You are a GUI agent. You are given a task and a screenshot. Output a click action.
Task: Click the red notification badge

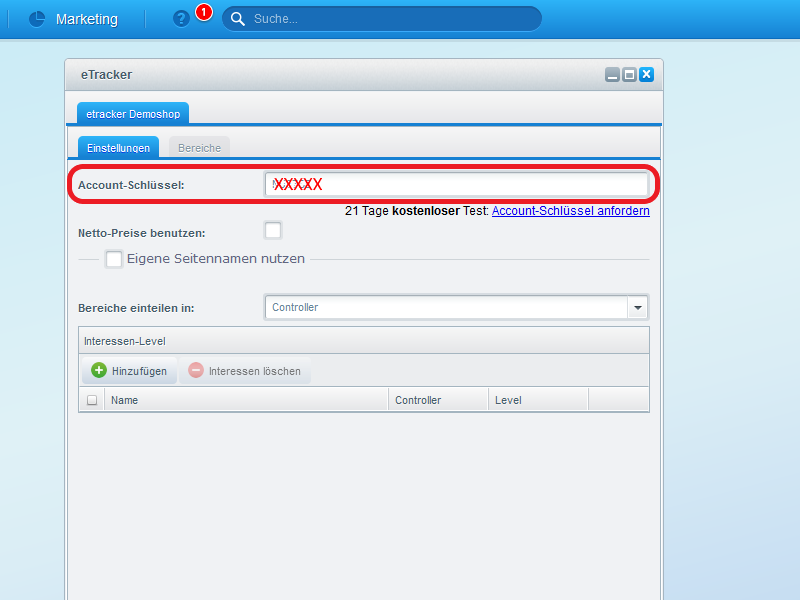[x=204, y=12]
